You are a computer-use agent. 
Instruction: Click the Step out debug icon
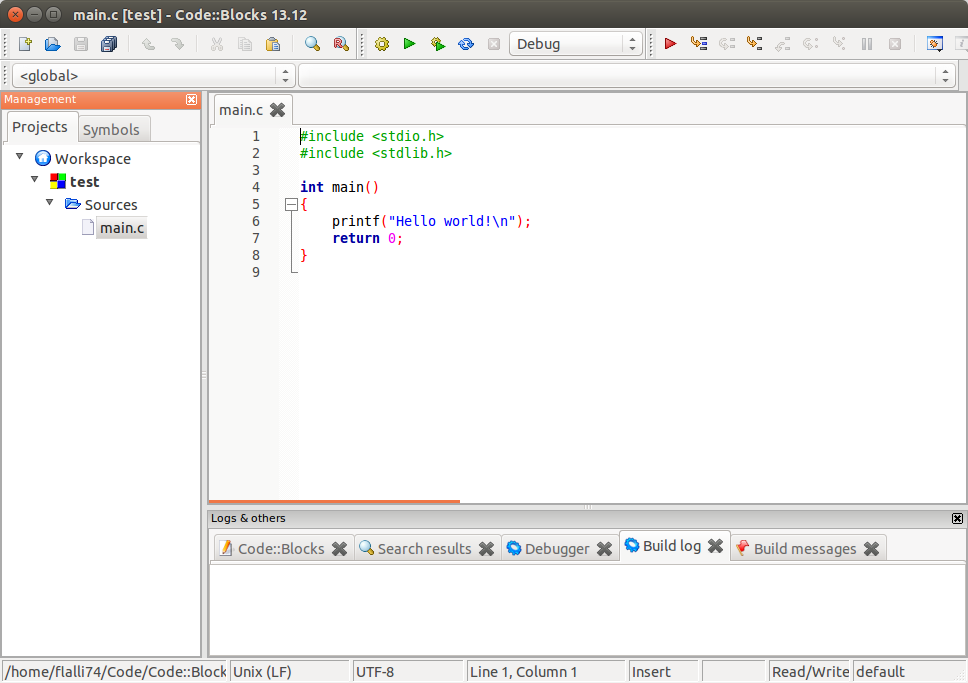[x=783, y=44]
